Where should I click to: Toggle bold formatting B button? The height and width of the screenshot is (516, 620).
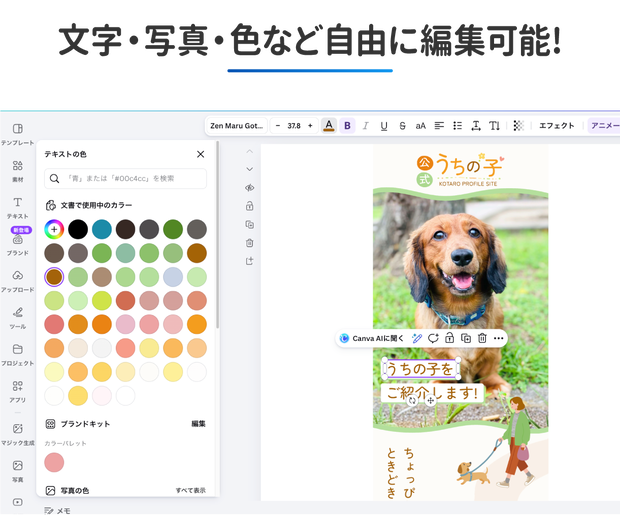pos(347,126)
